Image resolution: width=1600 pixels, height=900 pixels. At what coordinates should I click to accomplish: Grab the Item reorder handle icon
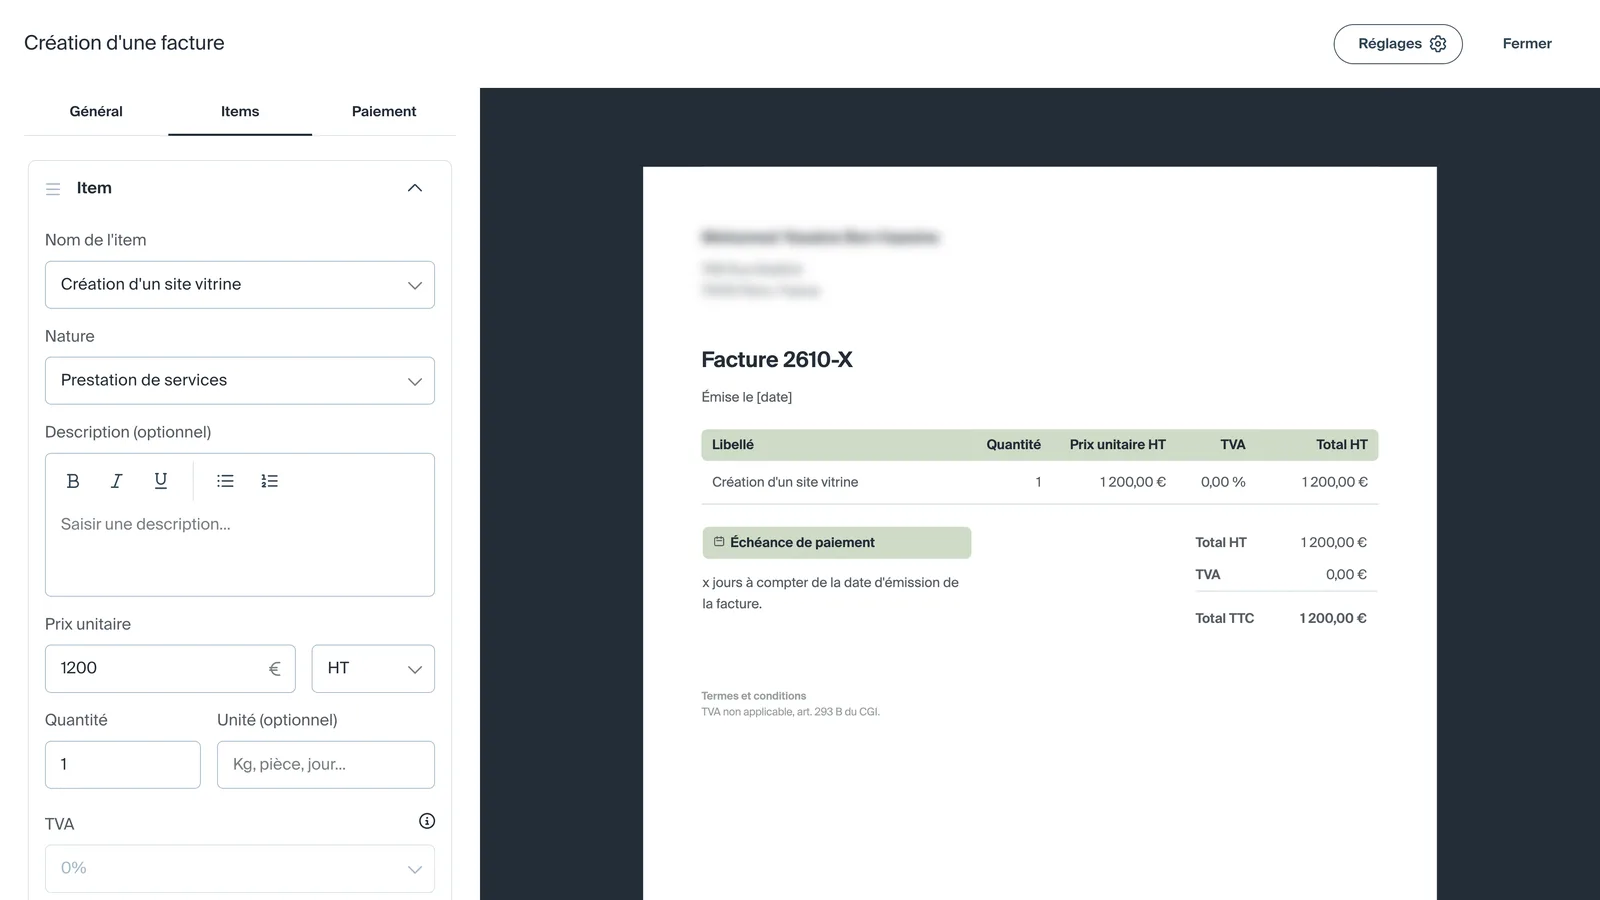53,188
